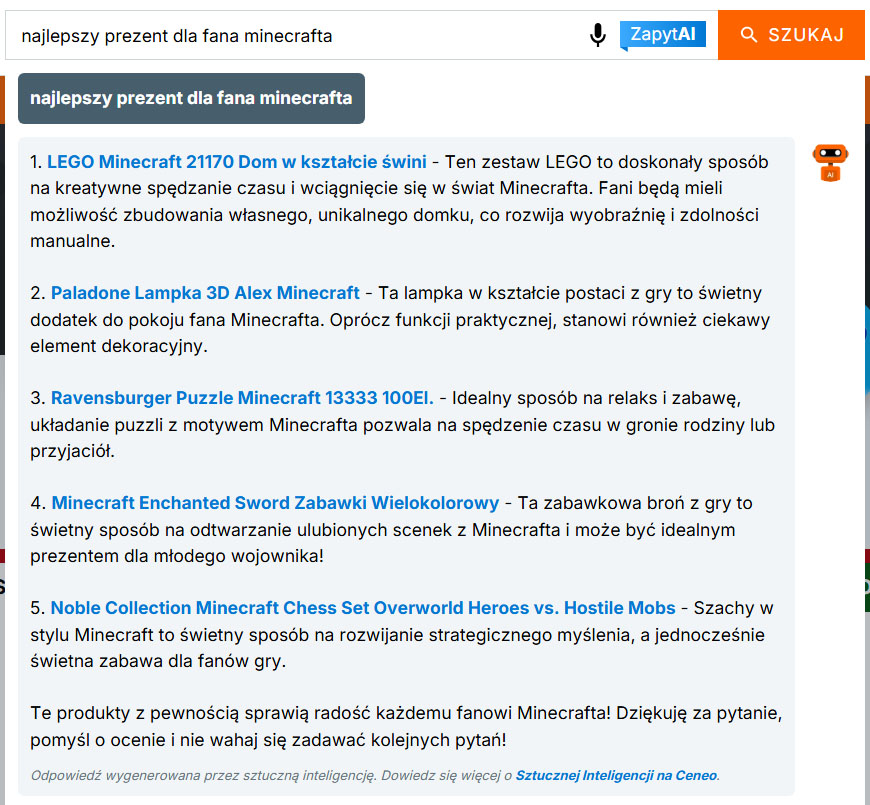Screen dimensions: 870x805
Task: Click the magnifying glass icon in the search button
Action: (x=749, y=35)
